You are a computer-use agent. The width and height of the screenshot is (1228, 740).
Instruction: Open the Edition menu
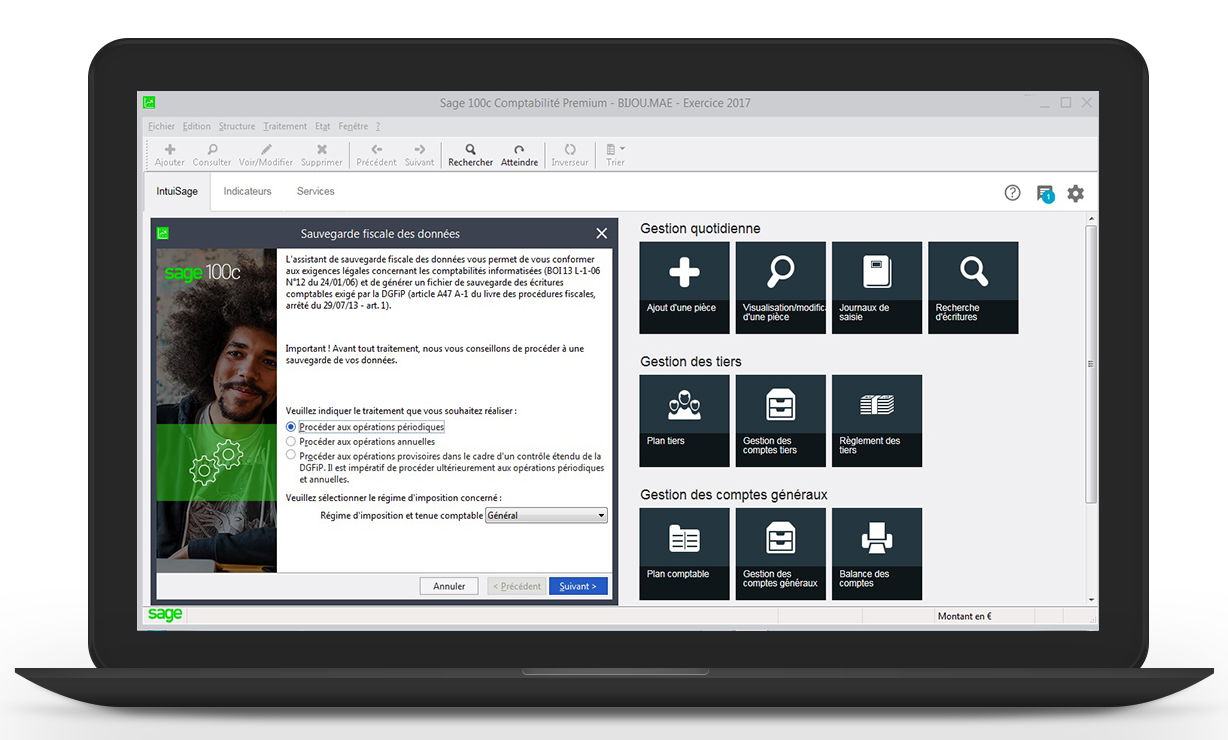[x=197, y=127]
